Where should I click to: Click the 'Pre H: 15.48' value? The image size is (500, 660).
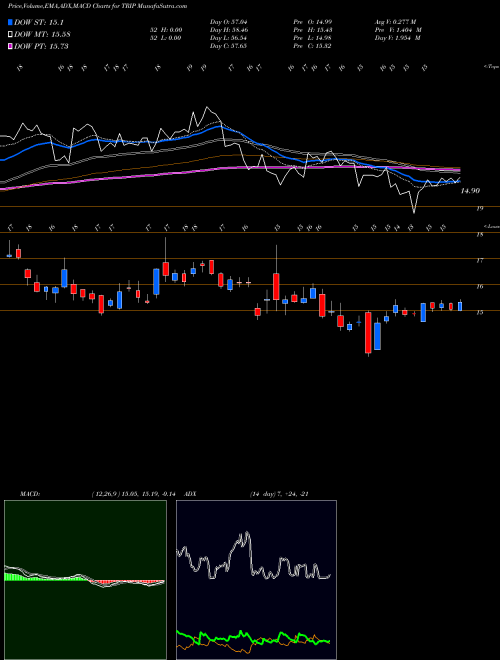tap(313, 30)
